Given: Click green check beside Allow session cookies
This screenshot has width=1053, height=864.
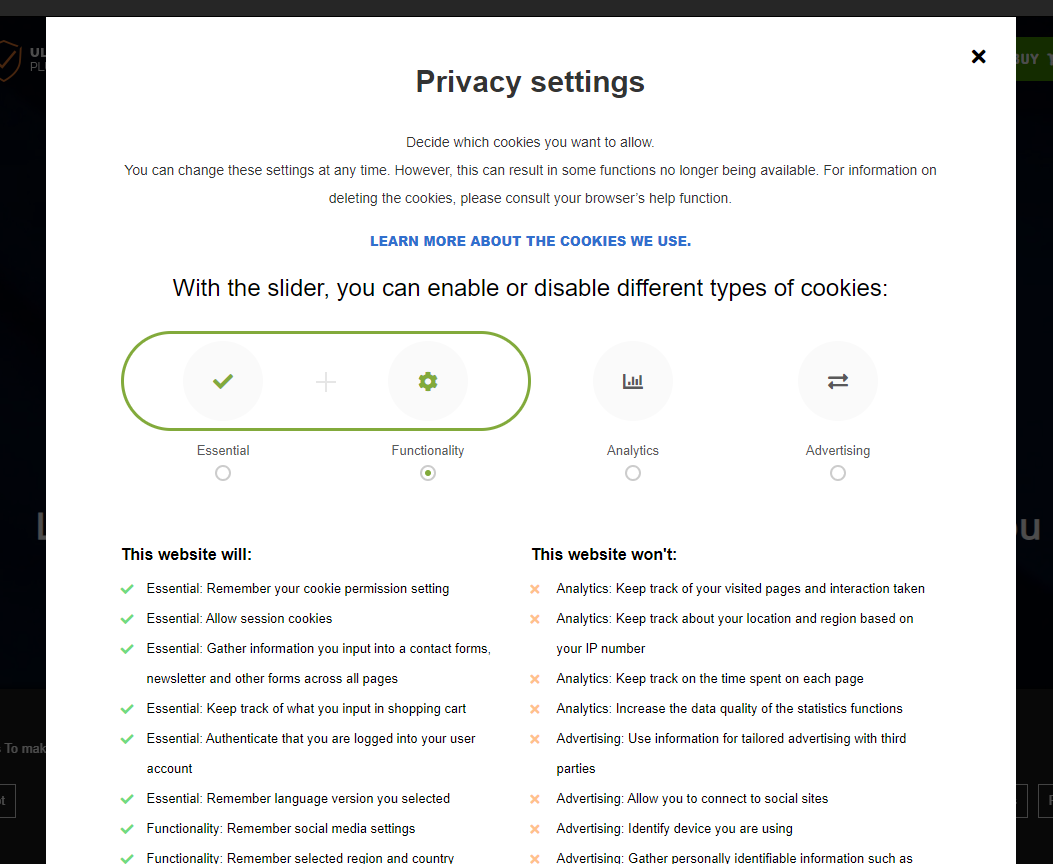Looking at the screenshot, I should point(127,619).
